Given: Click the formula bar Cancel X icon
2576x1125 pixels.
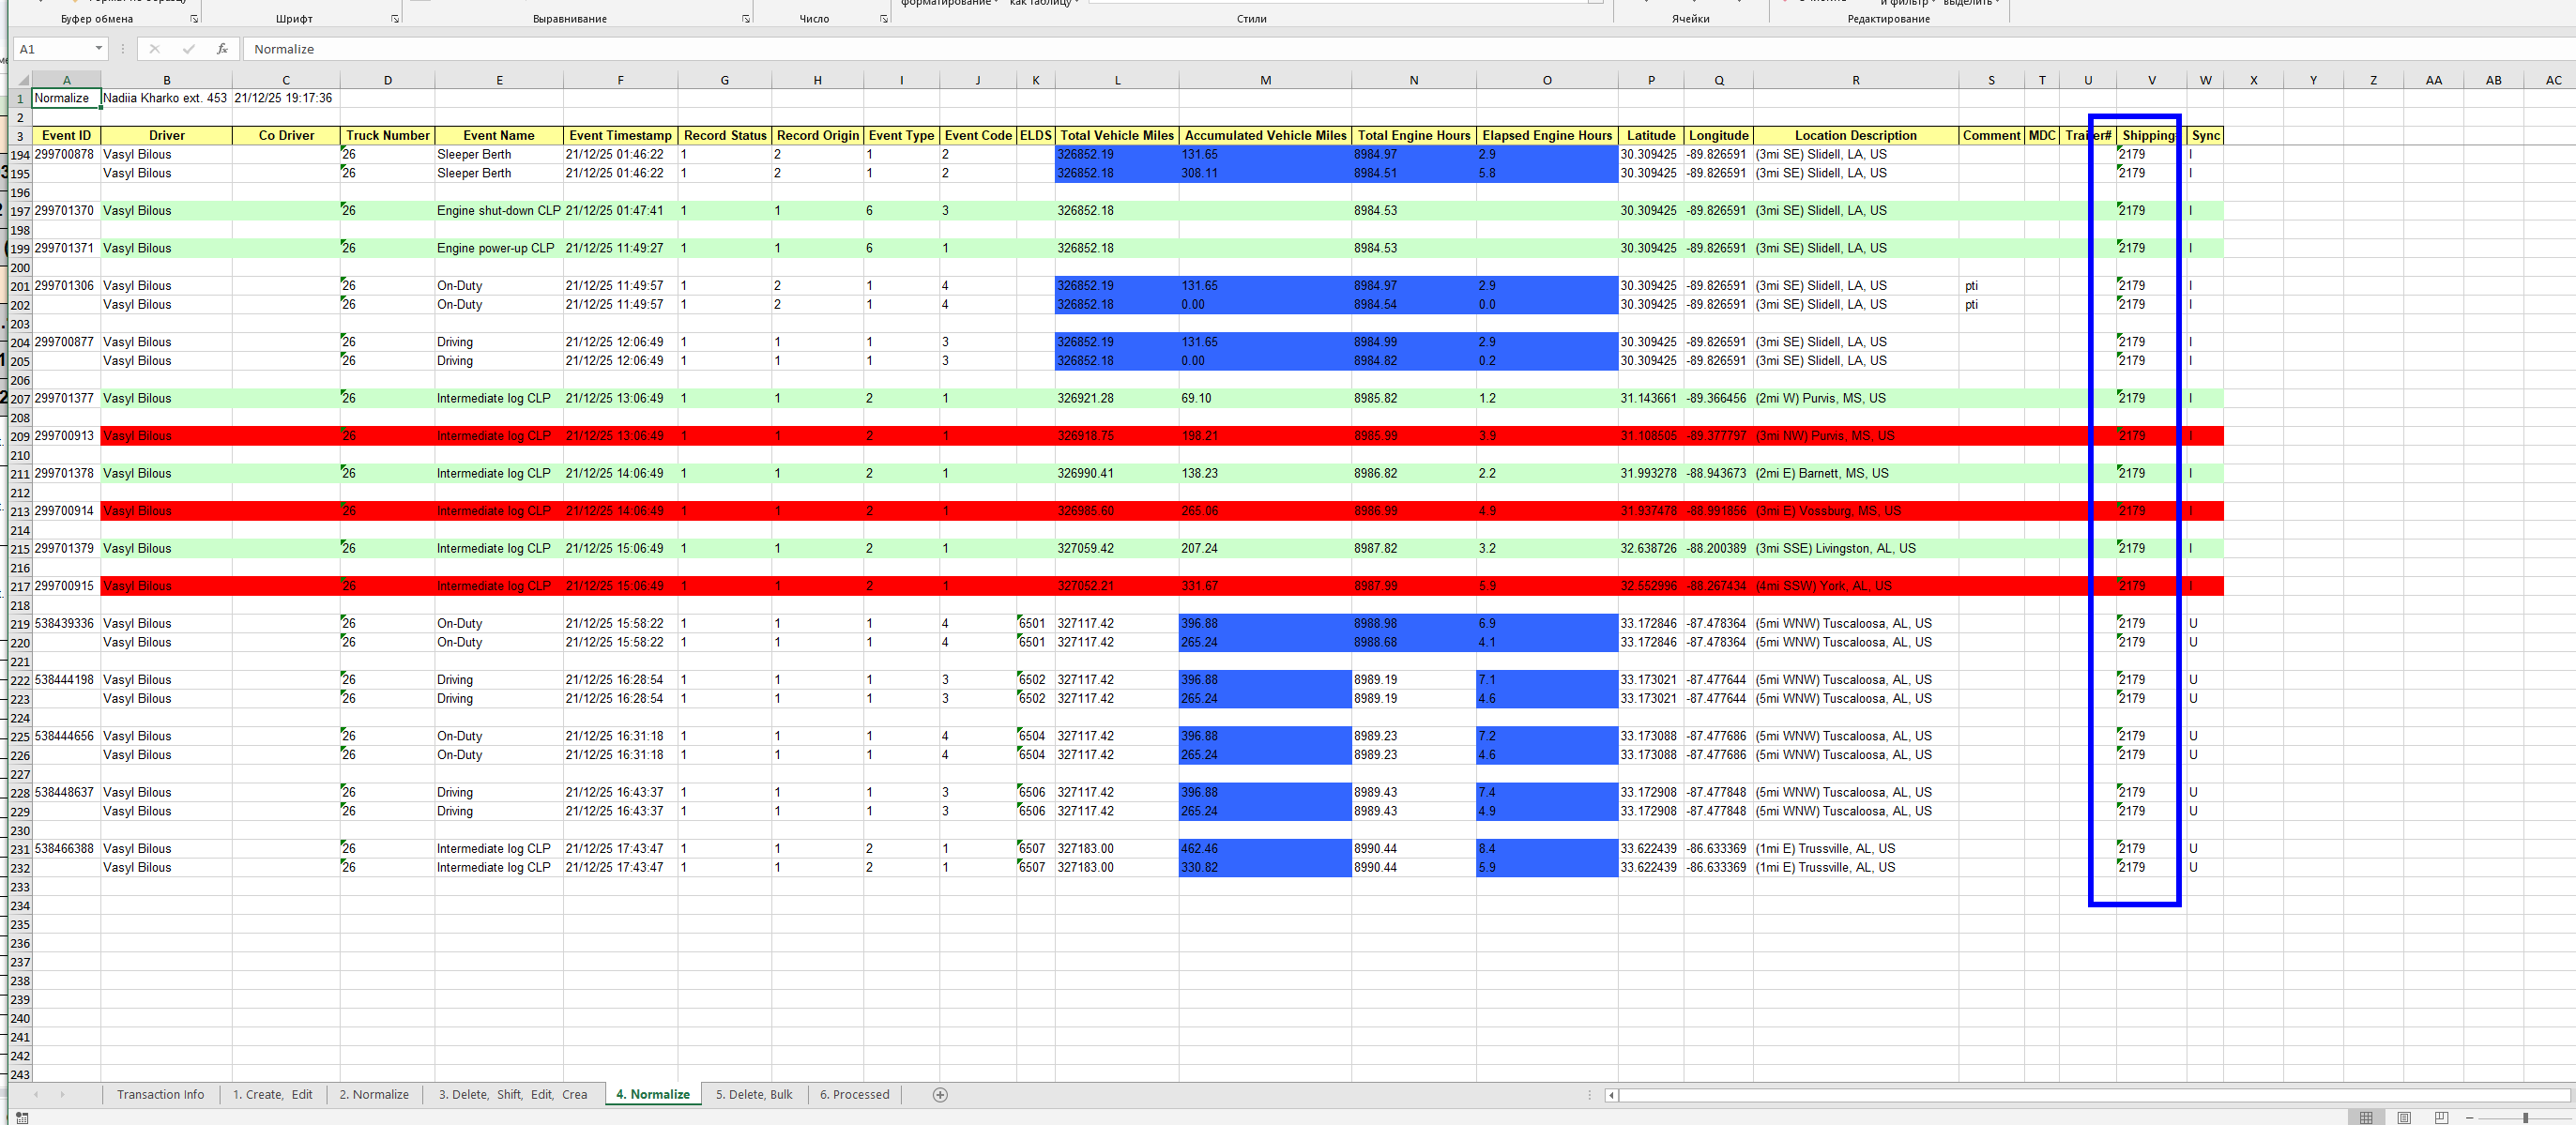Looking at the screenshot, I should (154, 49).
